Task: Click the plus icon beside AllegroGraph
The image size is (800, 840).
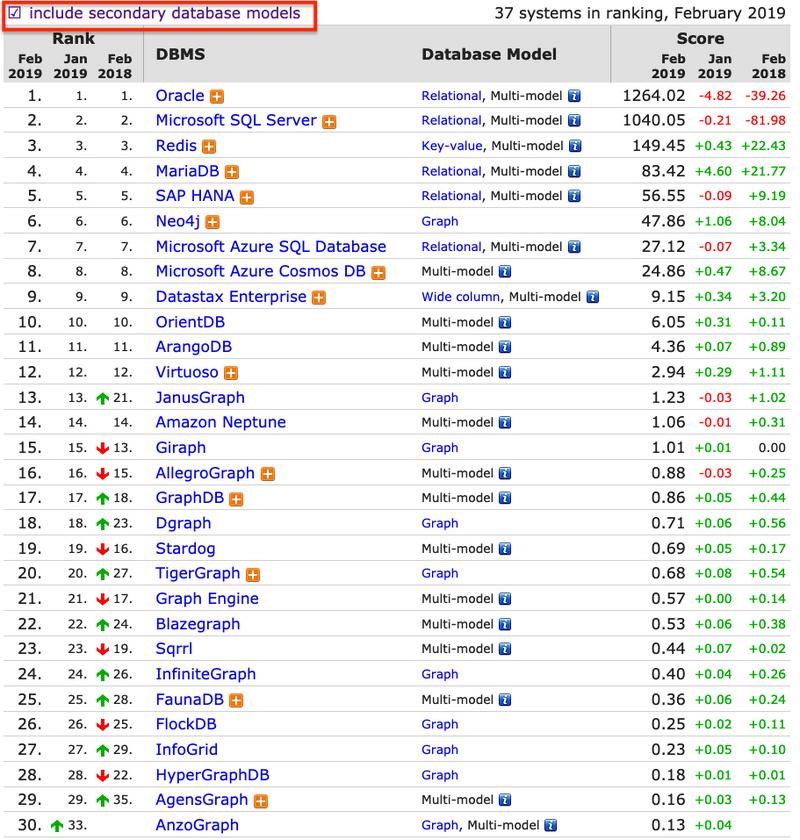Action: pos(267,474)
